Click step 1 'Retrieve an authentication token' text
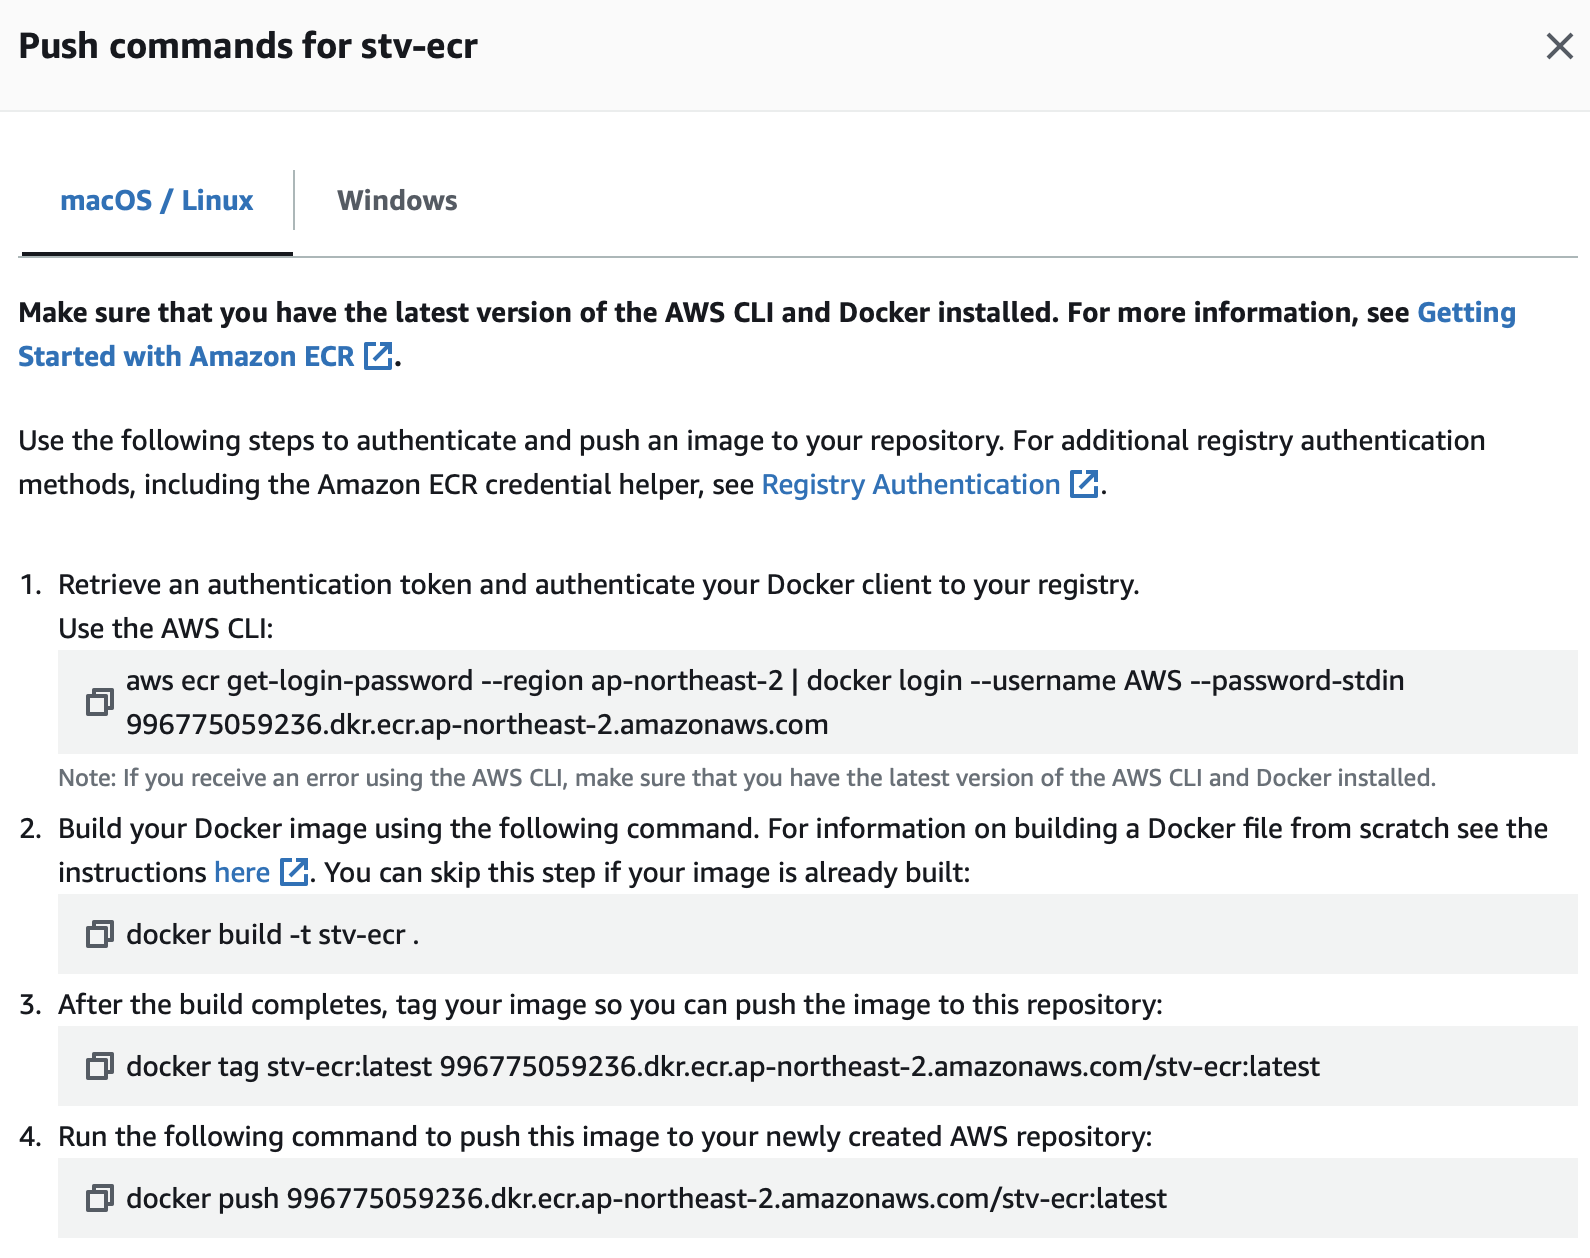1590x1258 pixels. click(599, 585)
